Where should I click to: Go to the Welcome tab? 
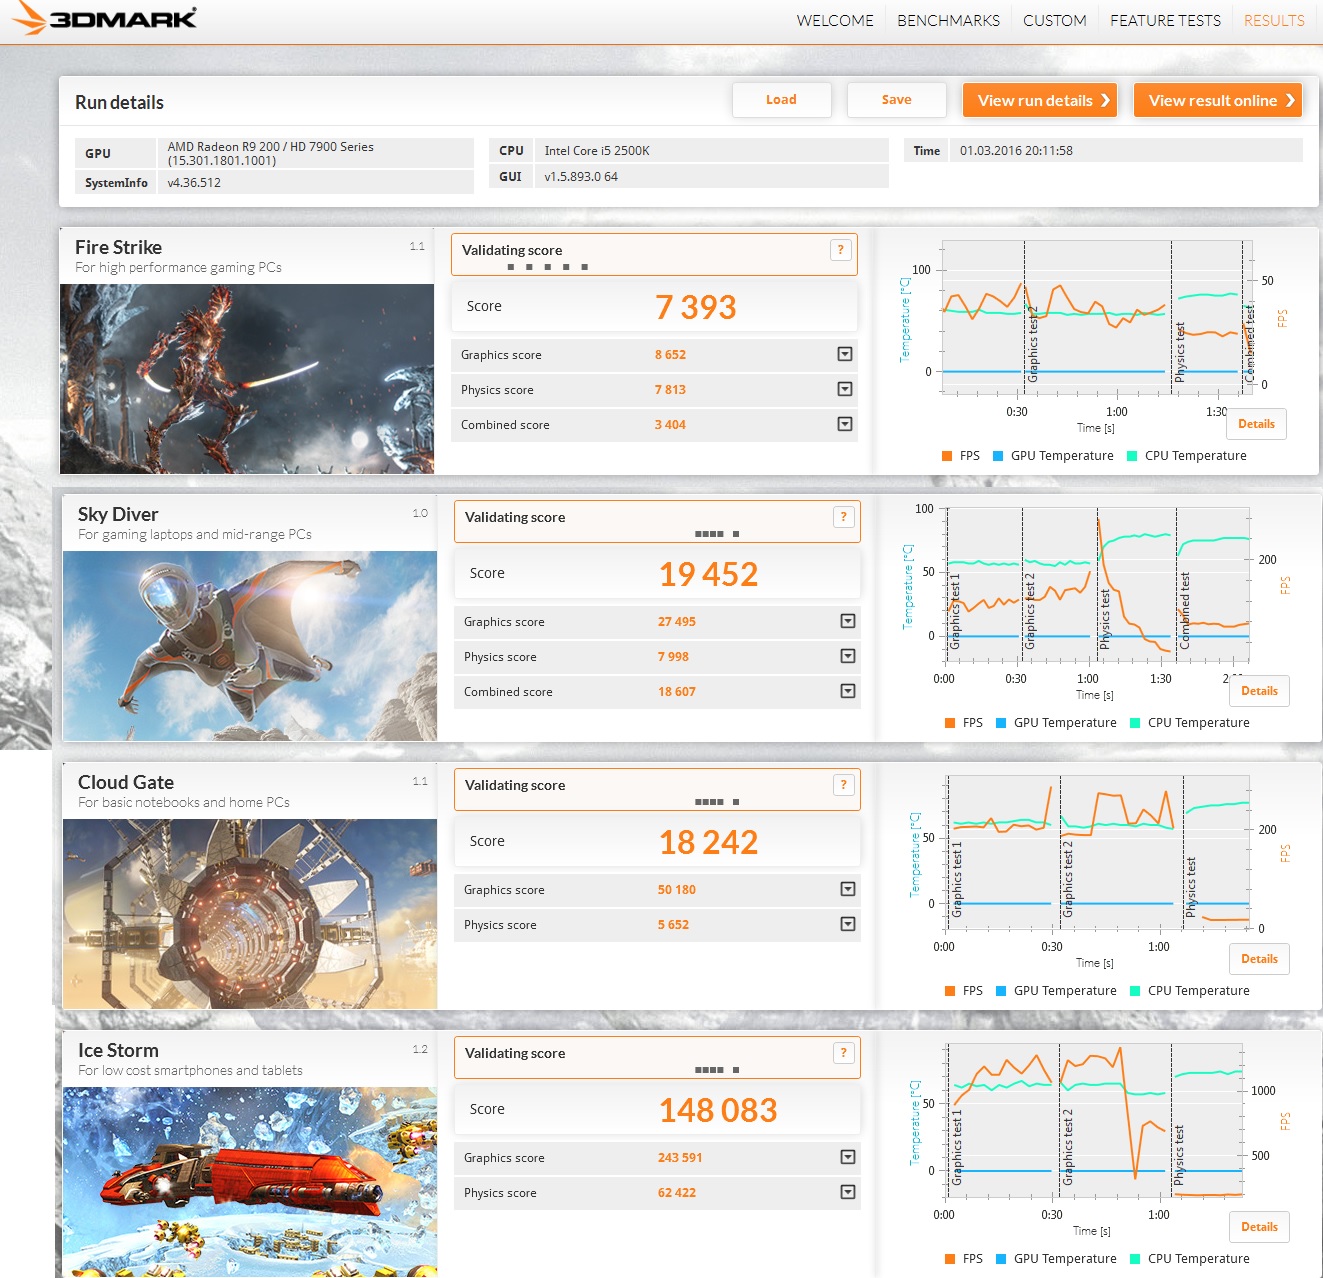[835, 20]
